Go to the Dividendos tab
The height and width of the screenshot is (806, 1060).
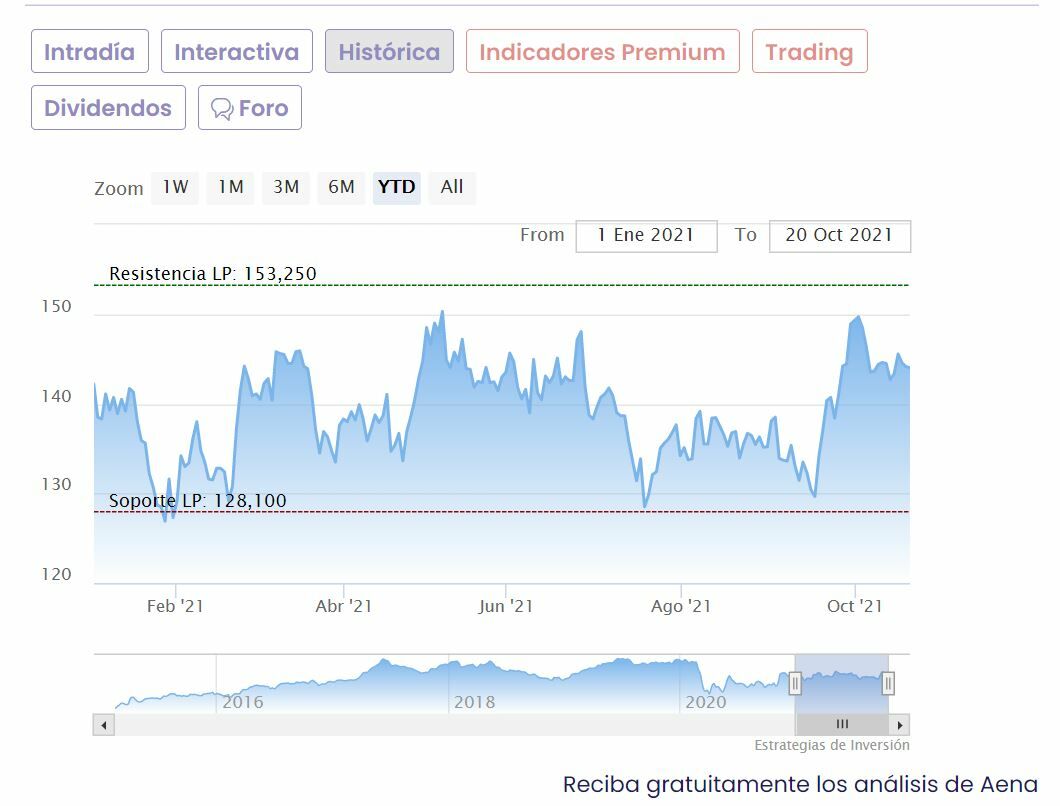click(108, 108)
